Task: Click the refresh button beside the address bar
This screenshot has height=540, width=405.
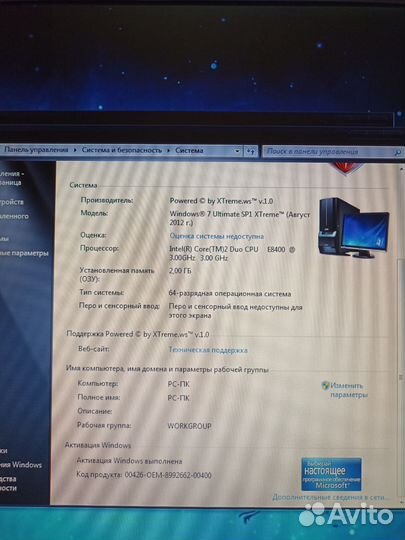Action: point(250,151)
